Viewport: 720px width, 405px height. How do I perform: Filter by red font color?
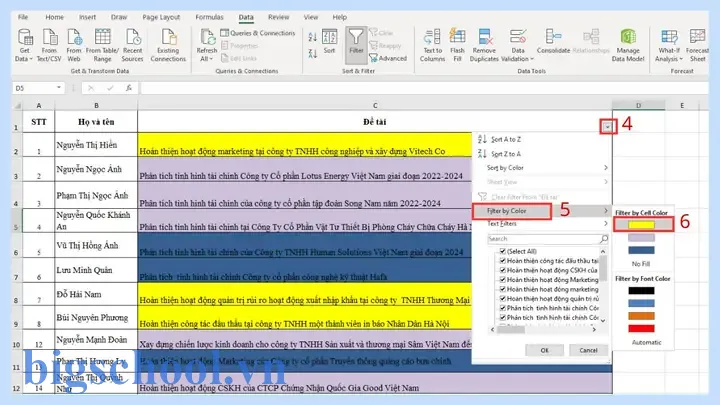pyautogui.click(x=641, y=328)
